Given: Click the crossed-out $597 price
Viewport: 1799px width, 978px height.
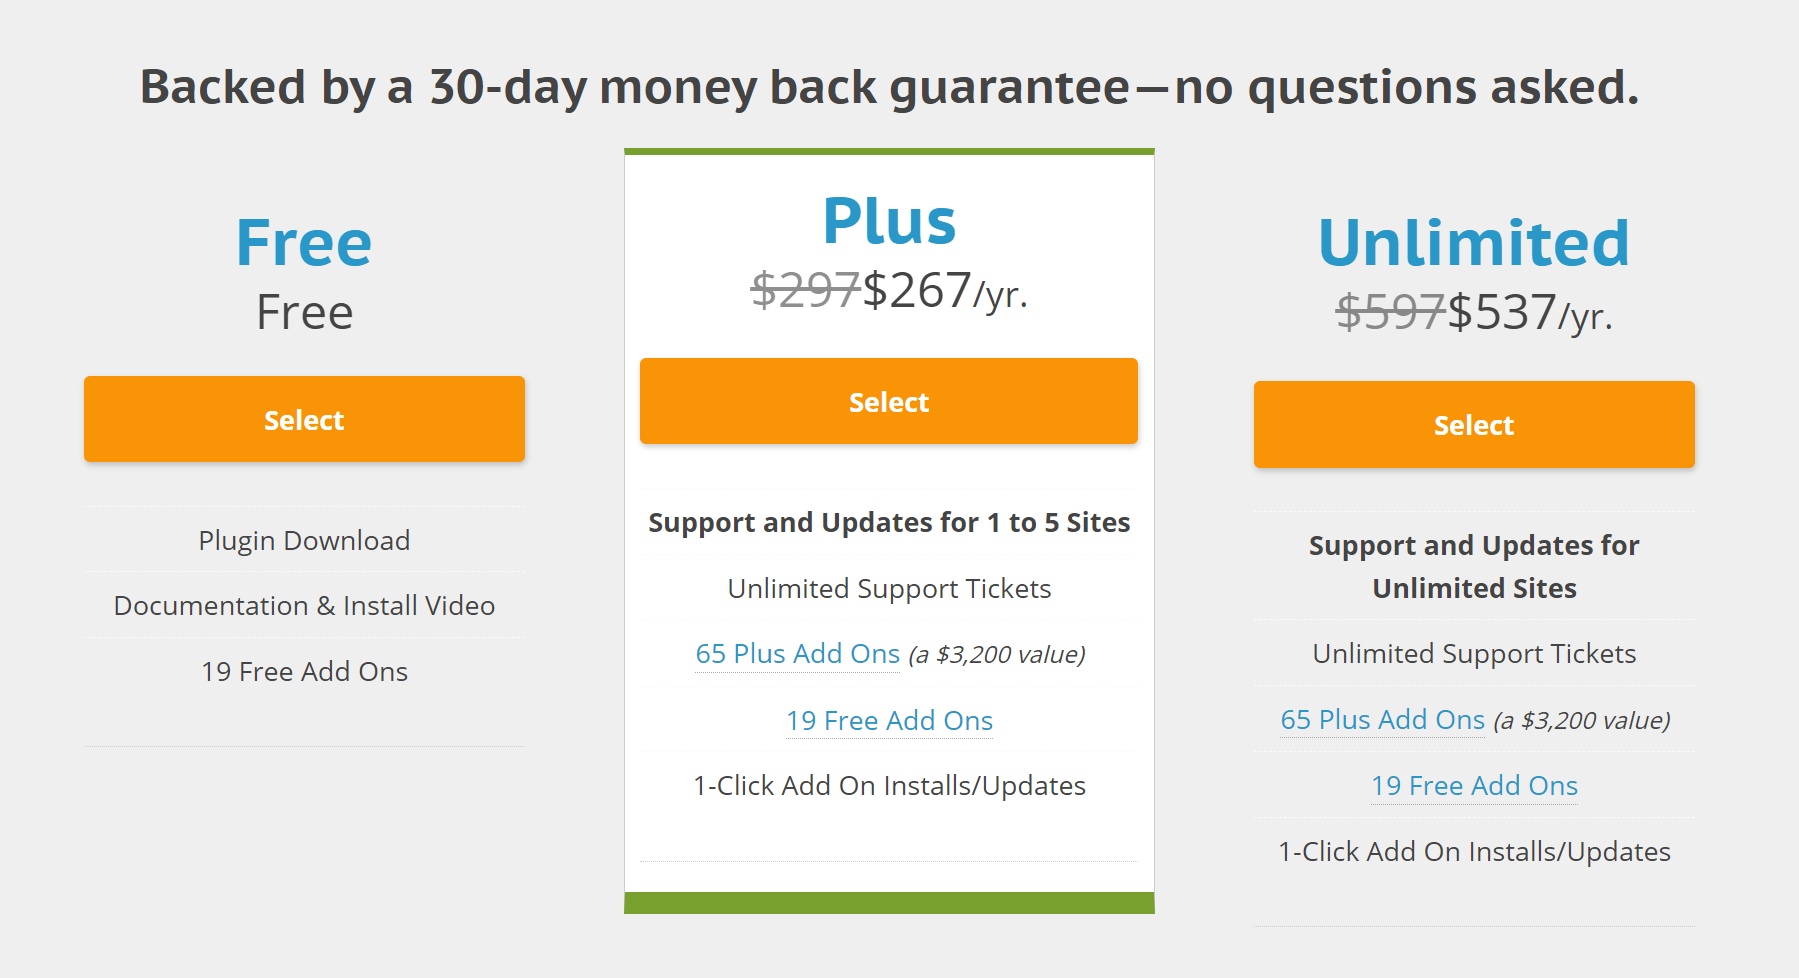Looking at the screenshot, I should (1390, 313).
